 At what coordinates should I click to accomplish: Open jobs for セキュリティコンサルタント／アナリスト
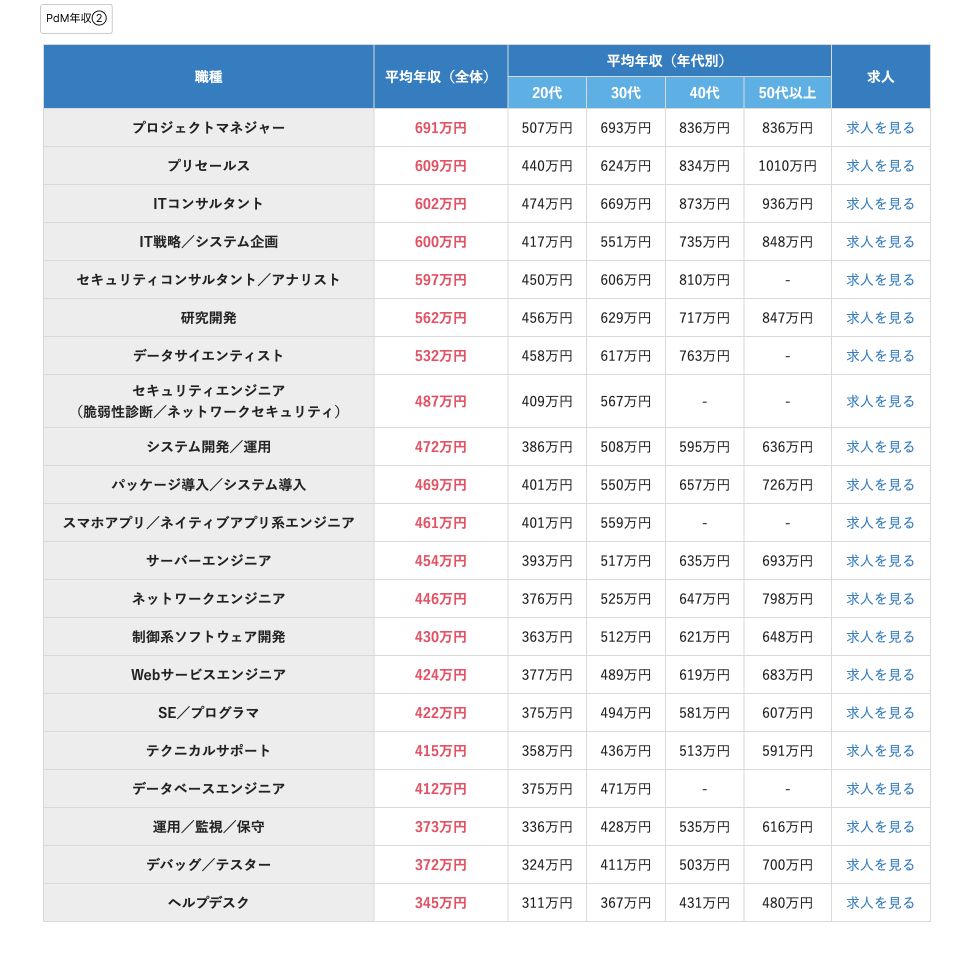(x=880, y=280)
